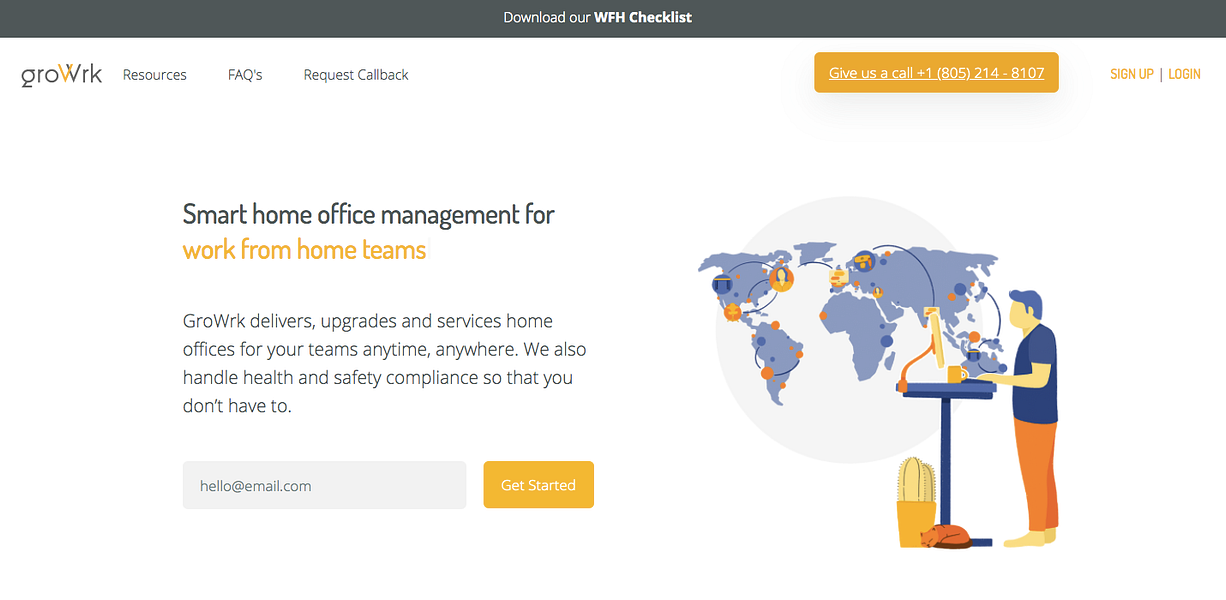Screen dimensions: 1226x600
Task: Click the headline 'Smart home office management for'
Action: 369,214
